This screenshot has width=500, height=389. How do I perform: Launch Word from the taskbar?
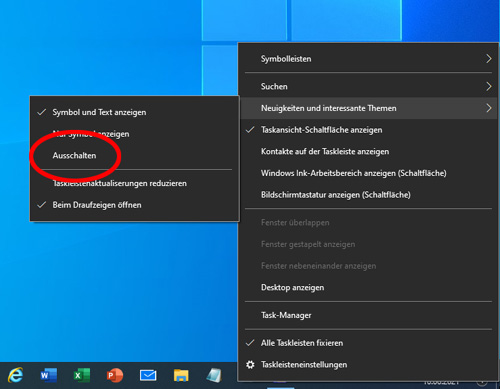[49, 375]
